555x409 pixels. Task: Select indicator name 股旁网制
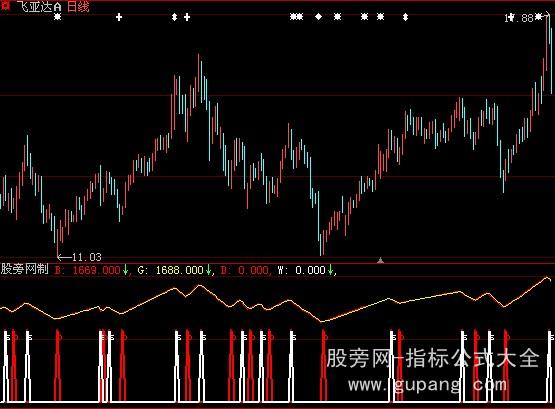pos(24,269)
